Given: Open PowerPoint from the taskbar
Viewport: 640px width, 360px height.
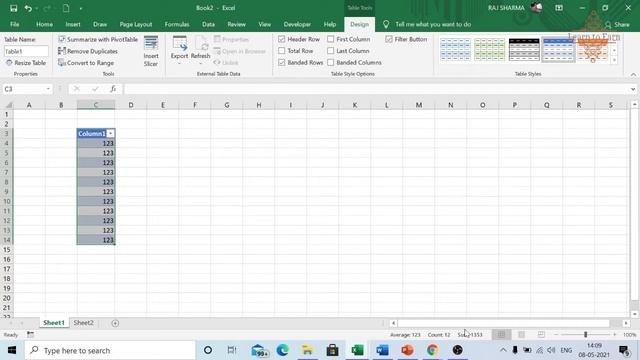Looking at the screenshot, I should tap(407, 350).
